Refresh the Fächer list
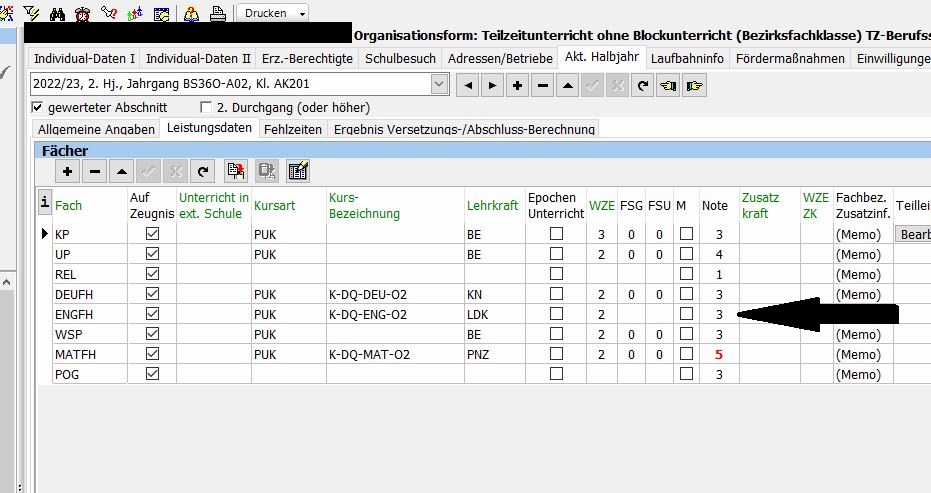The image size is (931, 493). 203,172
